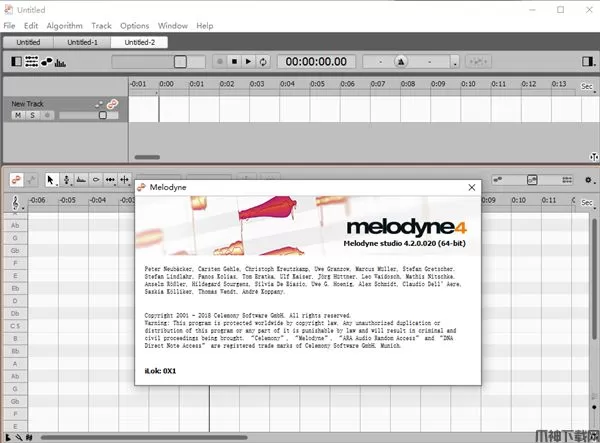Select the Main arrow tool
This screenshot has width=600, height=443.
pos(51,179)
